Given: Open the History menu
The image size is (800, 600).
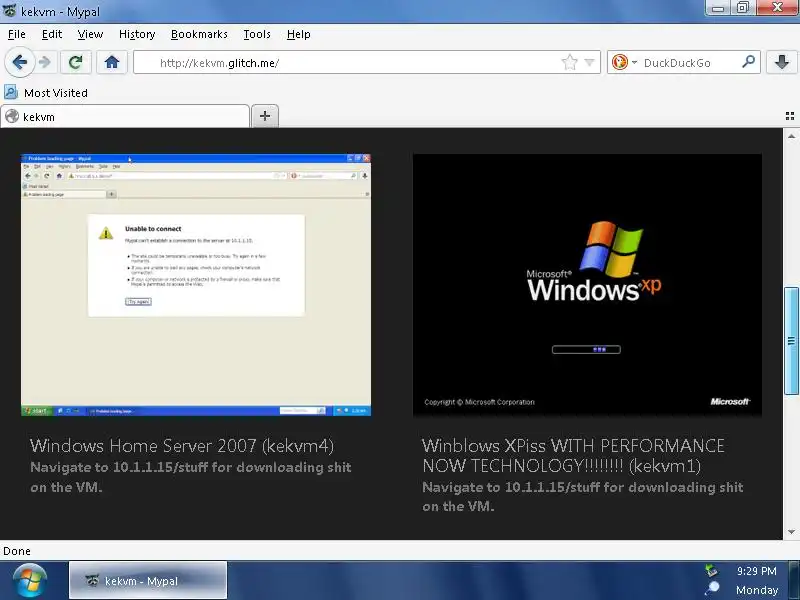Looking at the screenshot, I should (x=137, y=34).
